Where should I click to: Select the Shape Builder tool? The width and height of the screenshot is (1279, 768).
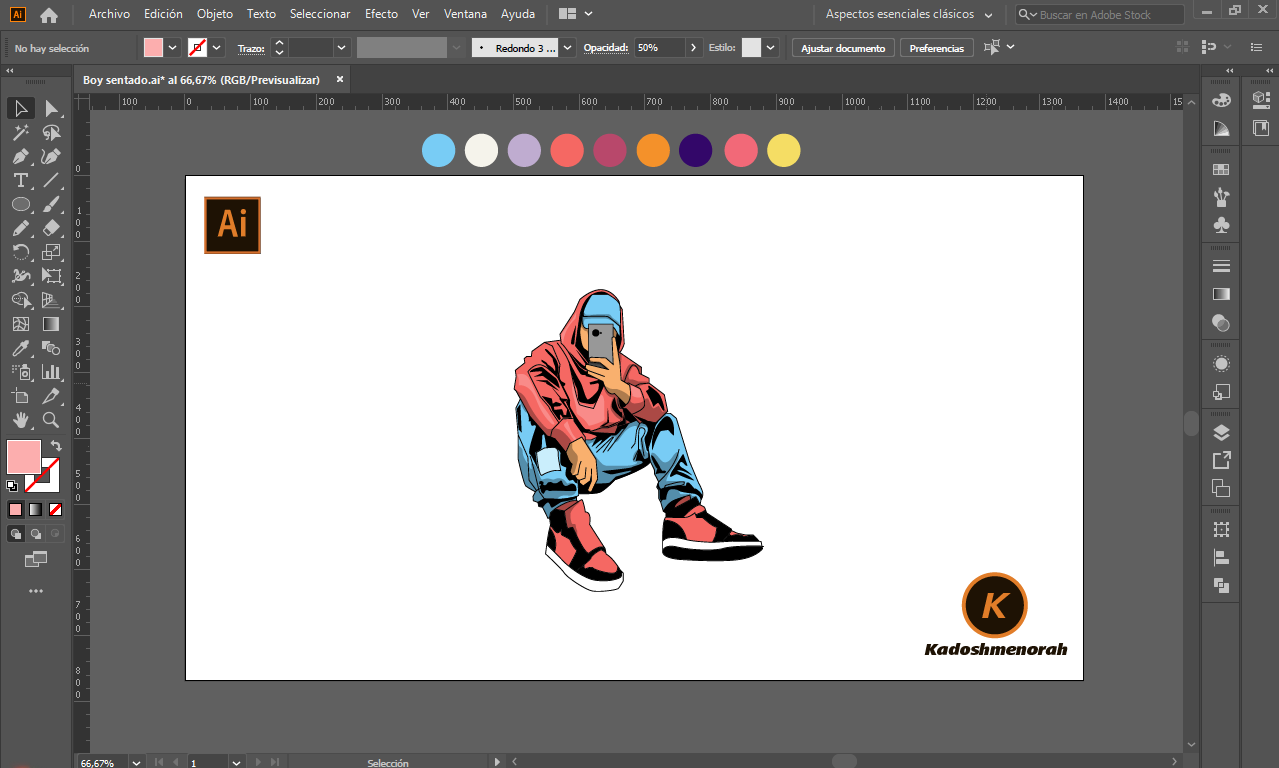(x=21, y=300)
